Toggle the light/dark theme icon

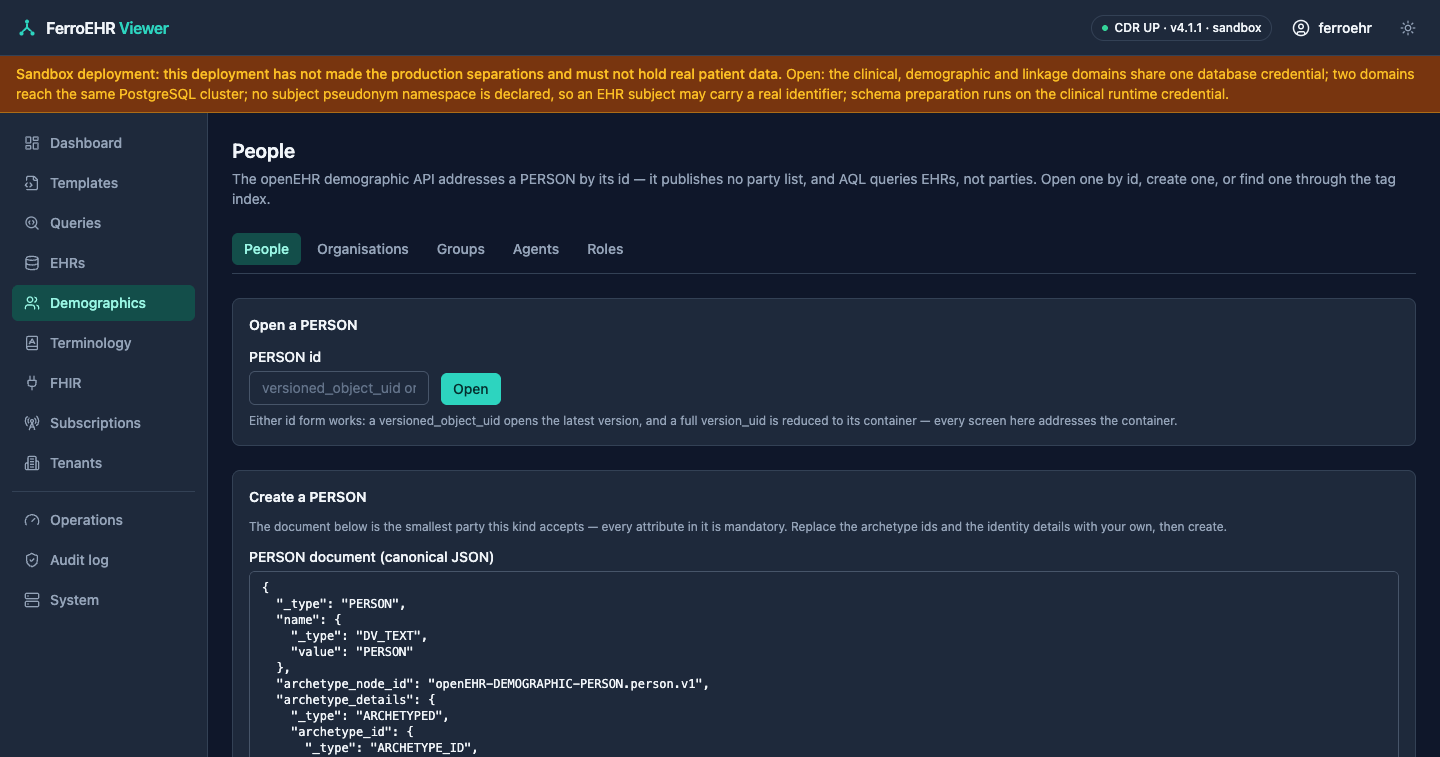(x=1408, y=28)
